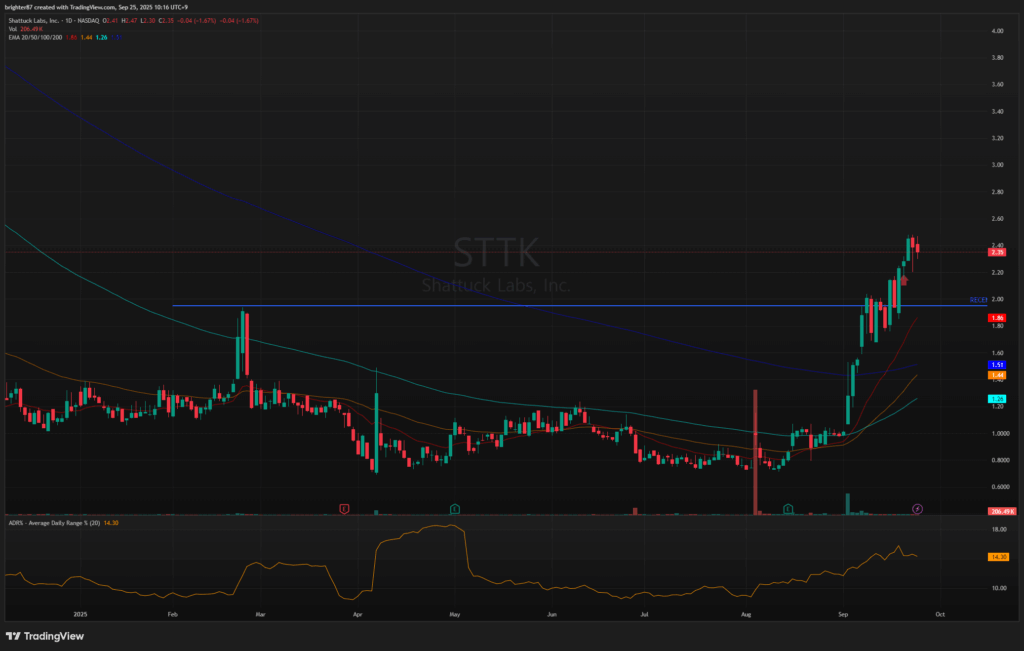Click the 'Vol 206.49K' volume legend

point(25,29)
